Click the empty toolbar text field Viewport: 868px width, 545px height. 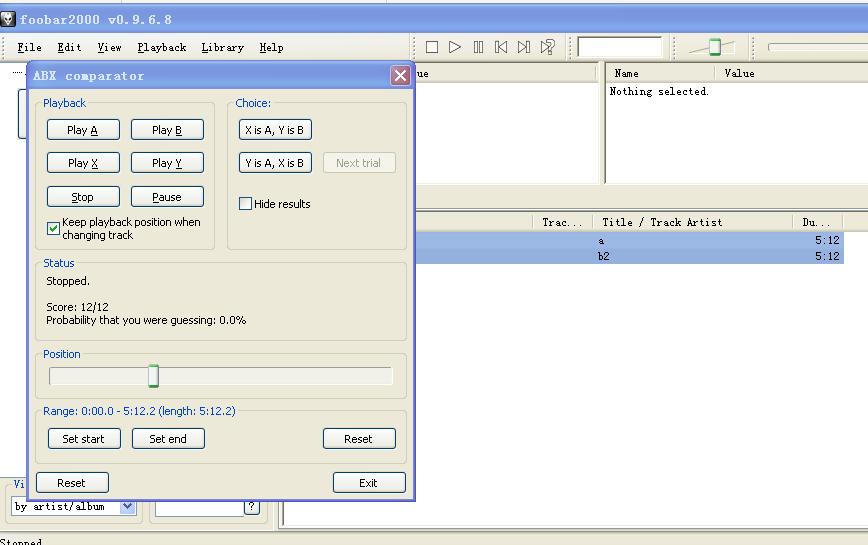point(619,47)
